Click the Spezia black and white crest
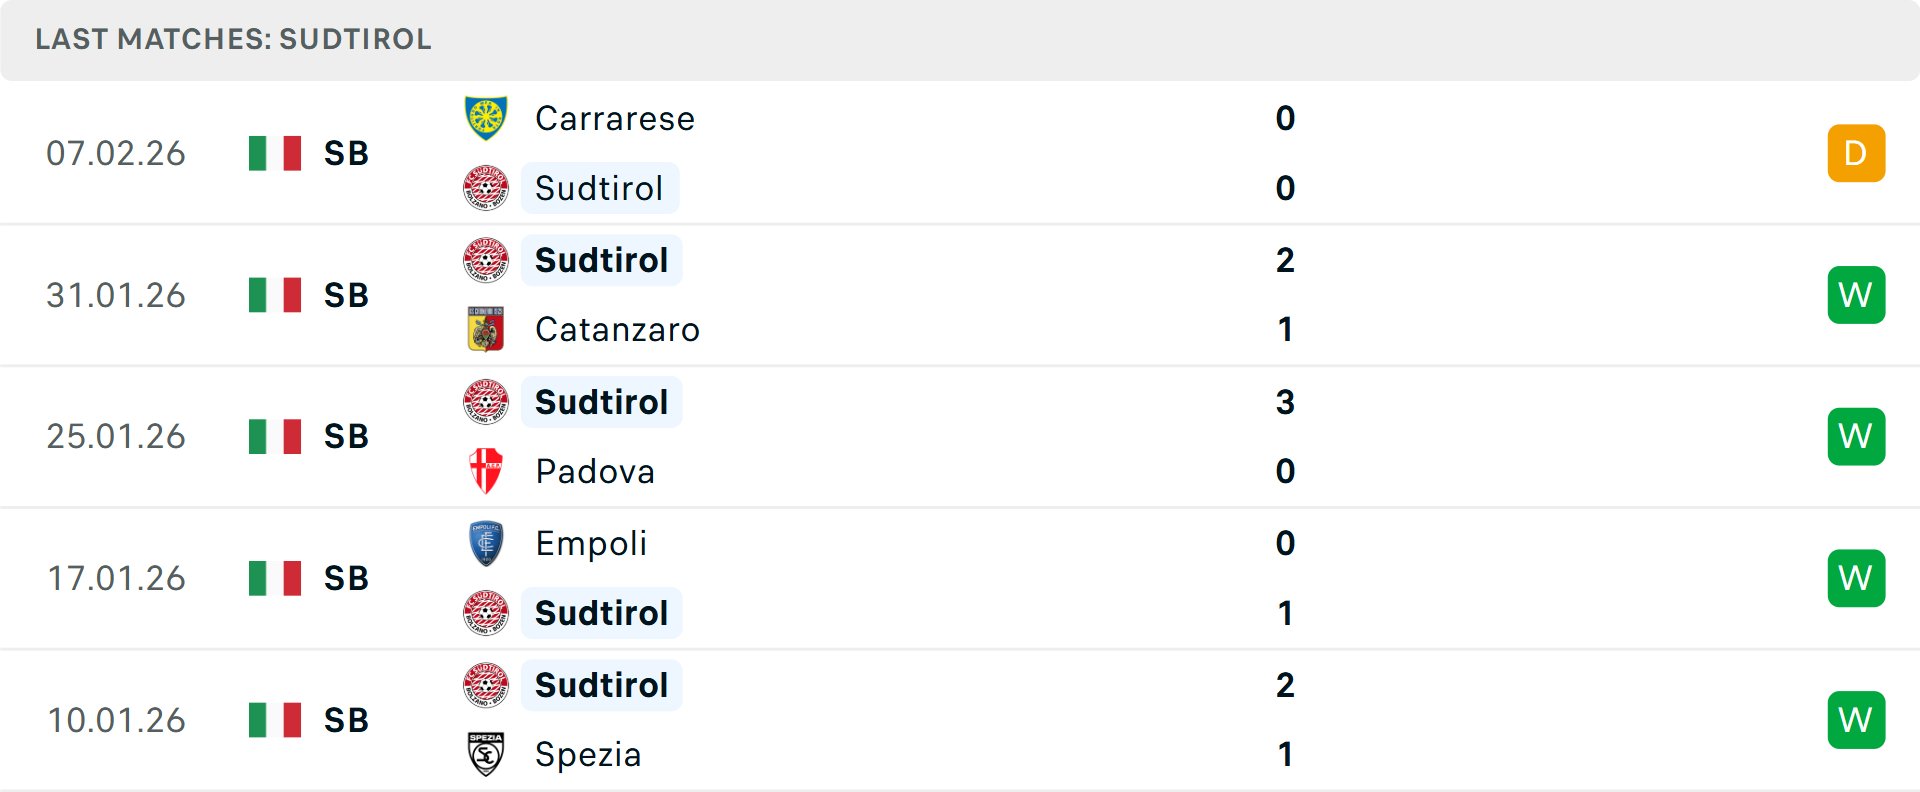The height and width of the screenshot is (792, 1920). (486, 754)
